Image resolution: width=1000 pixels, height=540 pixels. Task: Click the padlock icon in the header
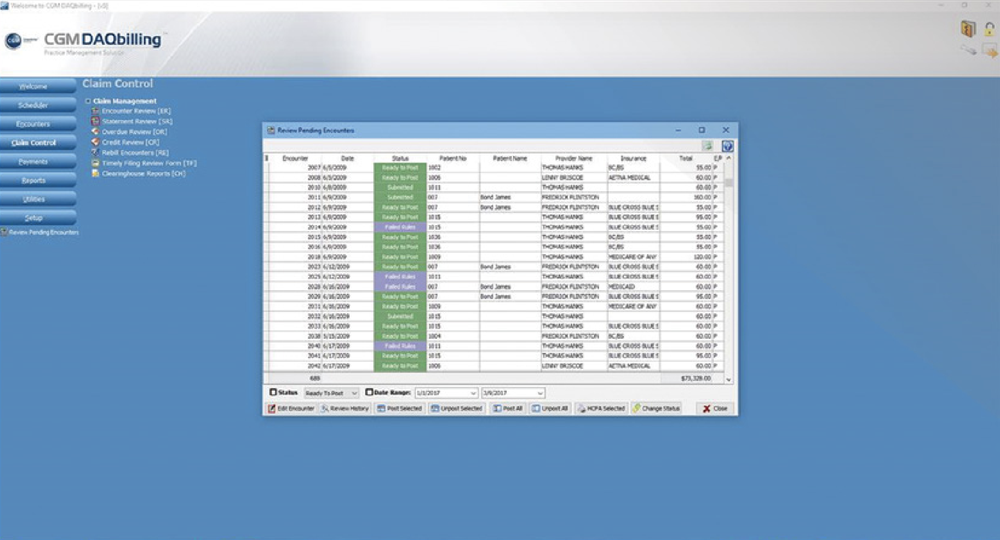tap(989, 29)
